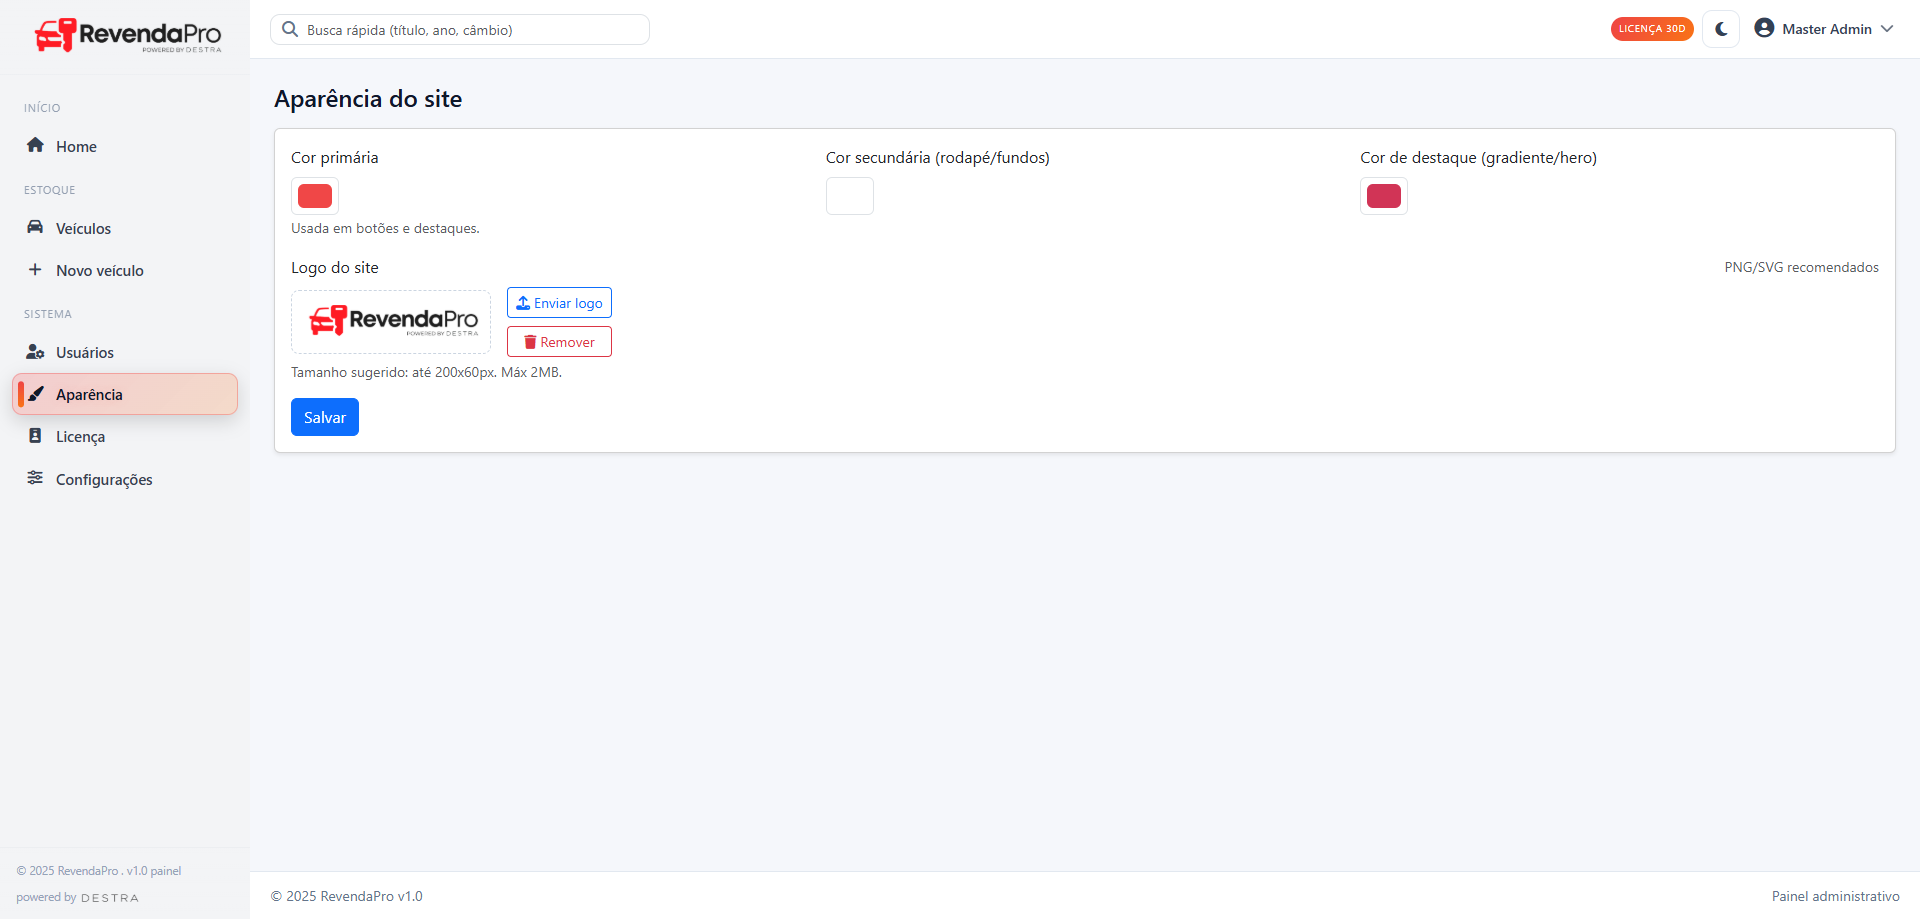Click the Remover logo button
This screenshot has width=1920, height=919.
point(559,342)
